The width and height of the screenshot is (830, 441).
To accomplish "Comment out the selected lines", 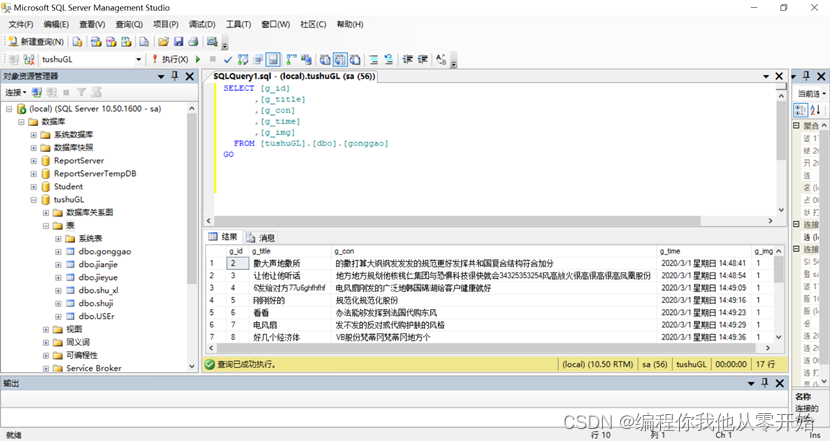I will pos(374,59).
